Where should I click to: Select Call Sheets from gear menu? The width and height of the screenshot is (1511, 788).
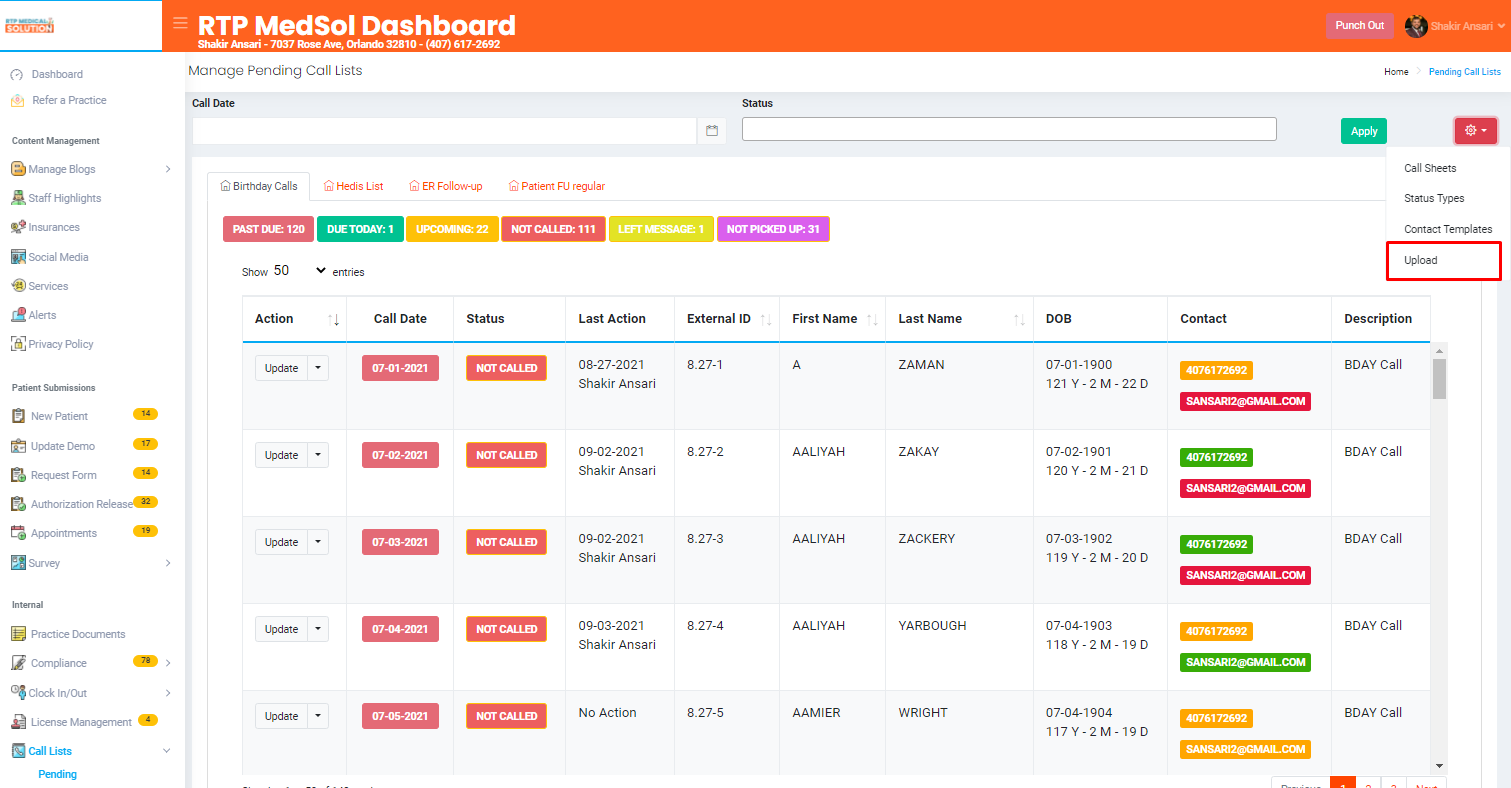point(1430,168)
